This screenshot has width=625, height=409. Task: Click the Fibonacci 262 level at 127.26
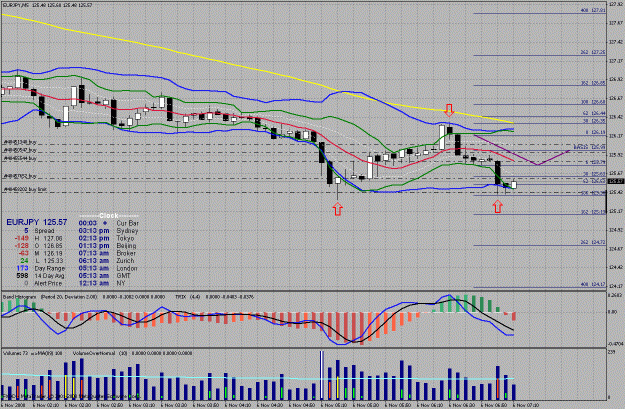(593, 52)
